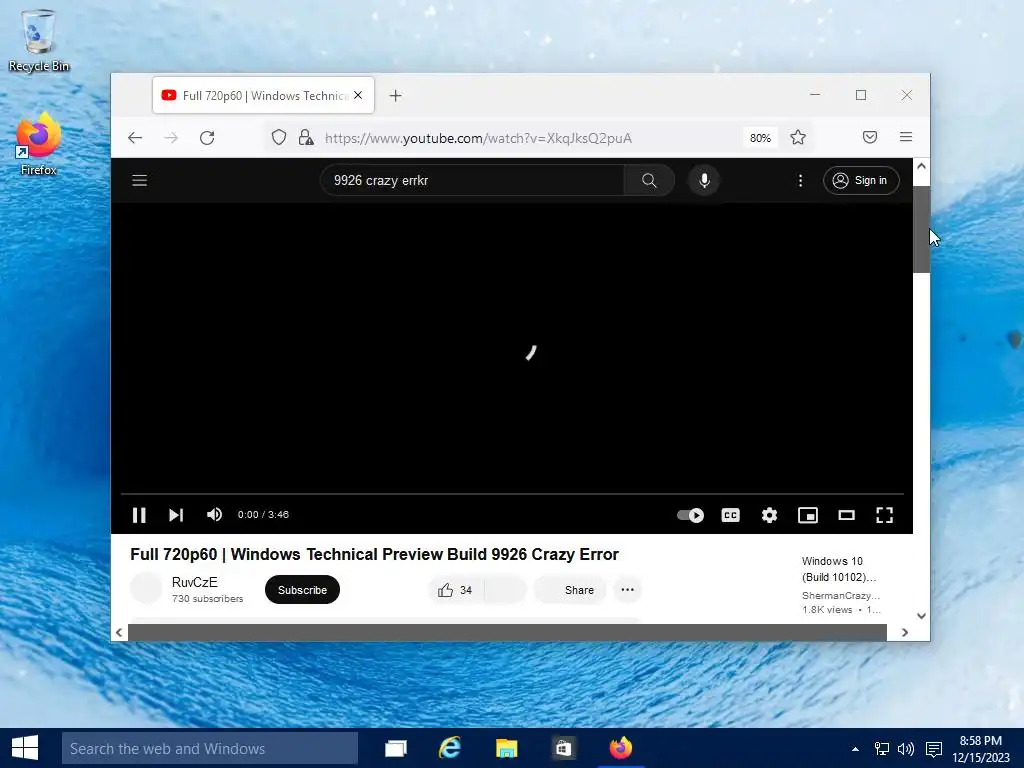Open YouTube hamburger guide menu
The width and height of the screenshot is (1024, 768).
coord(140,180)
